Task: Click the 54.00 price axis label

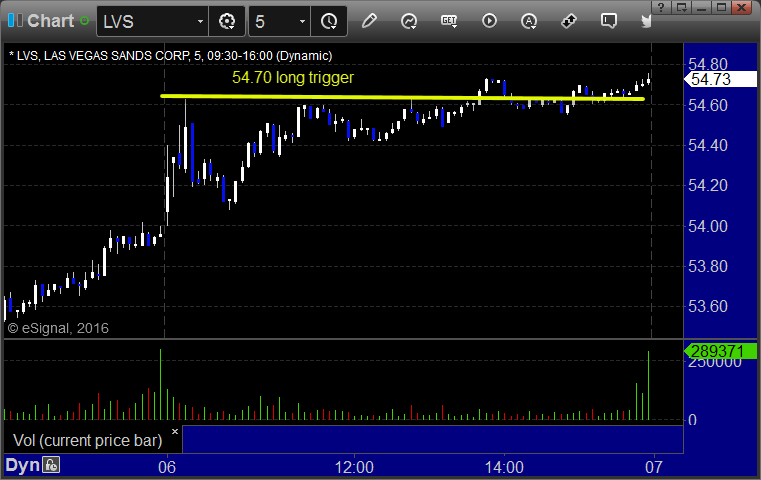Action: click(708, 226)
